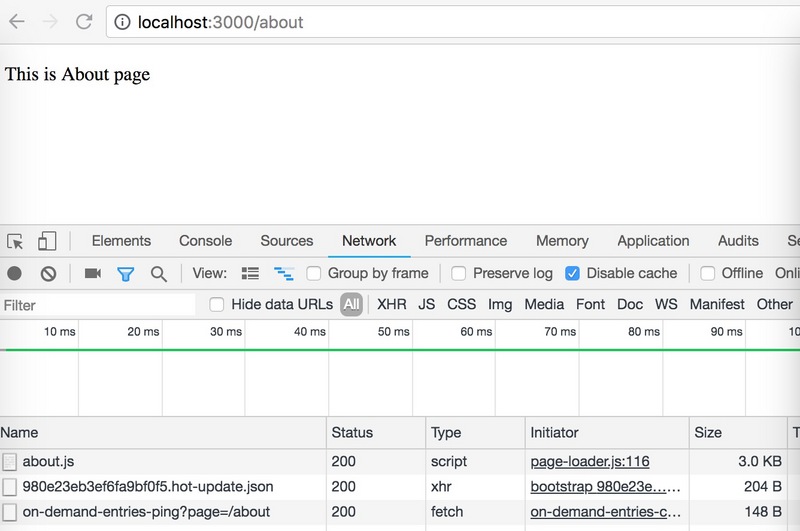Clear the network log
The width and height of the screenshot is (800, 531).
pos(48,273)
